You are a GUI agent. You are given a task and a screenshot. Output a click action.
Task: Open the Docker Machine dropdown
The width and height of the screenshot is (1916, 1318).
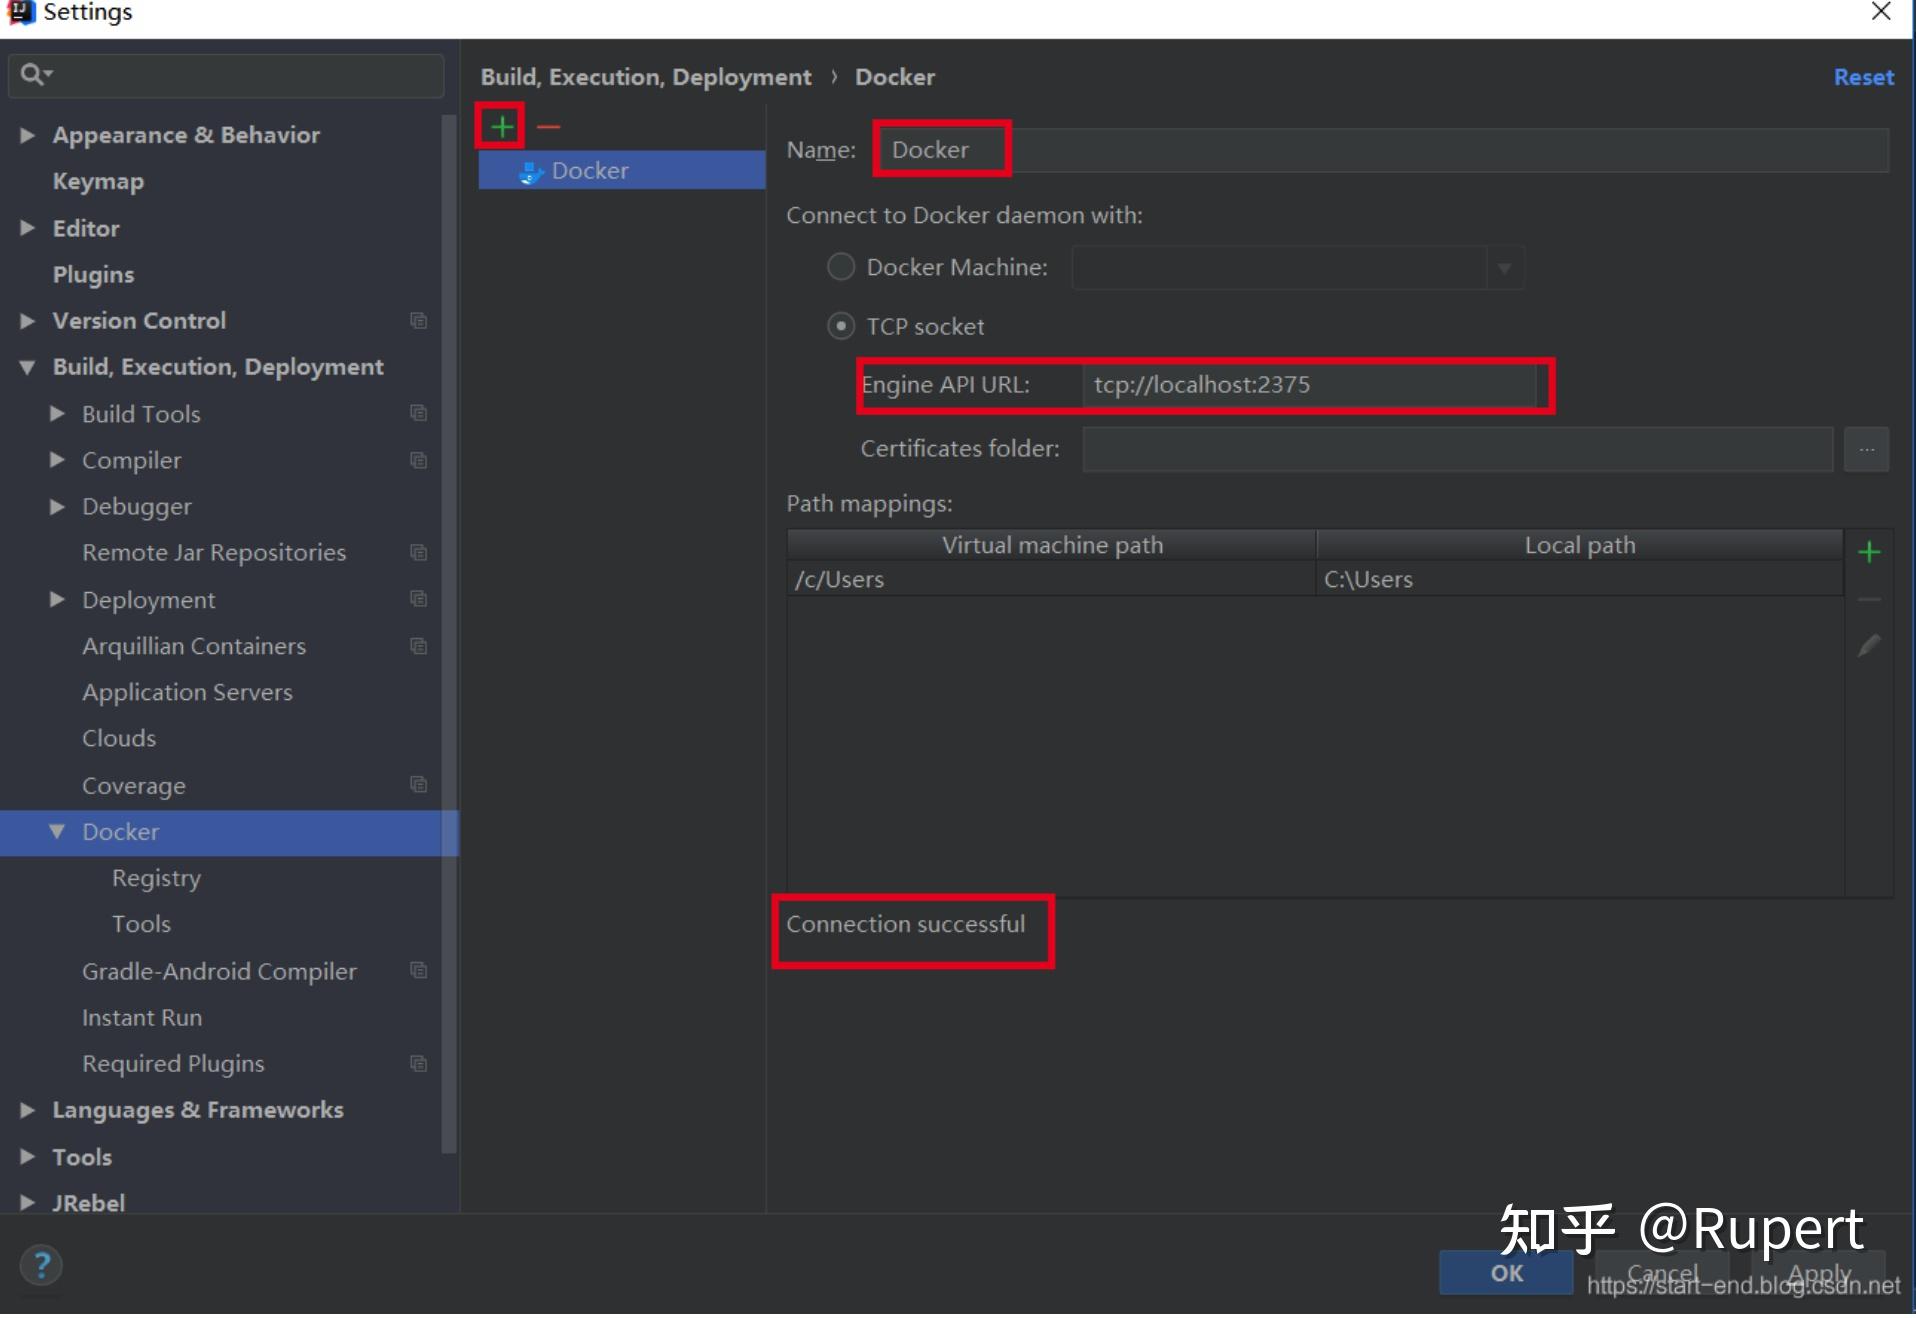[x=1506, y=268]
